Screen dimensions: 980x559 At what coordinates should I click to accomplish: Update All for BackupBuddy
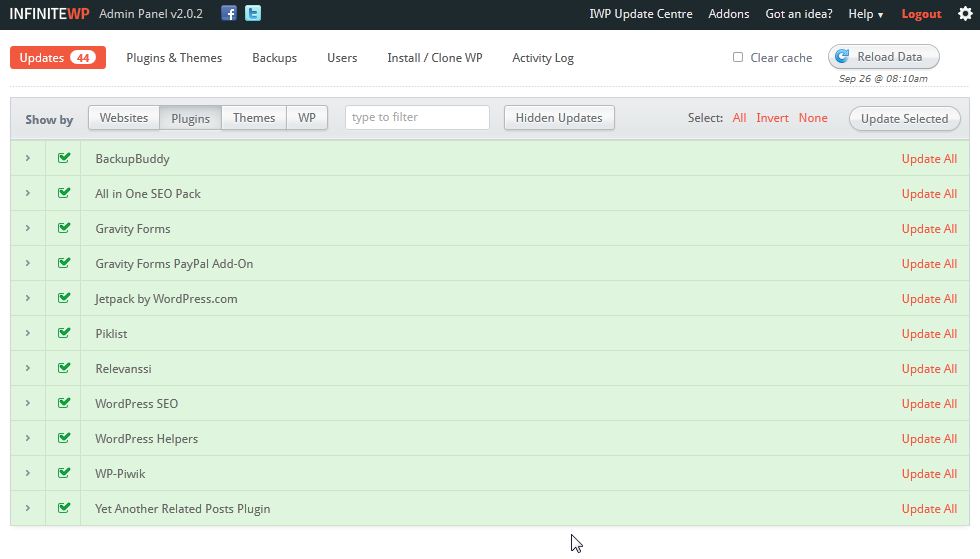pos(929,159)
